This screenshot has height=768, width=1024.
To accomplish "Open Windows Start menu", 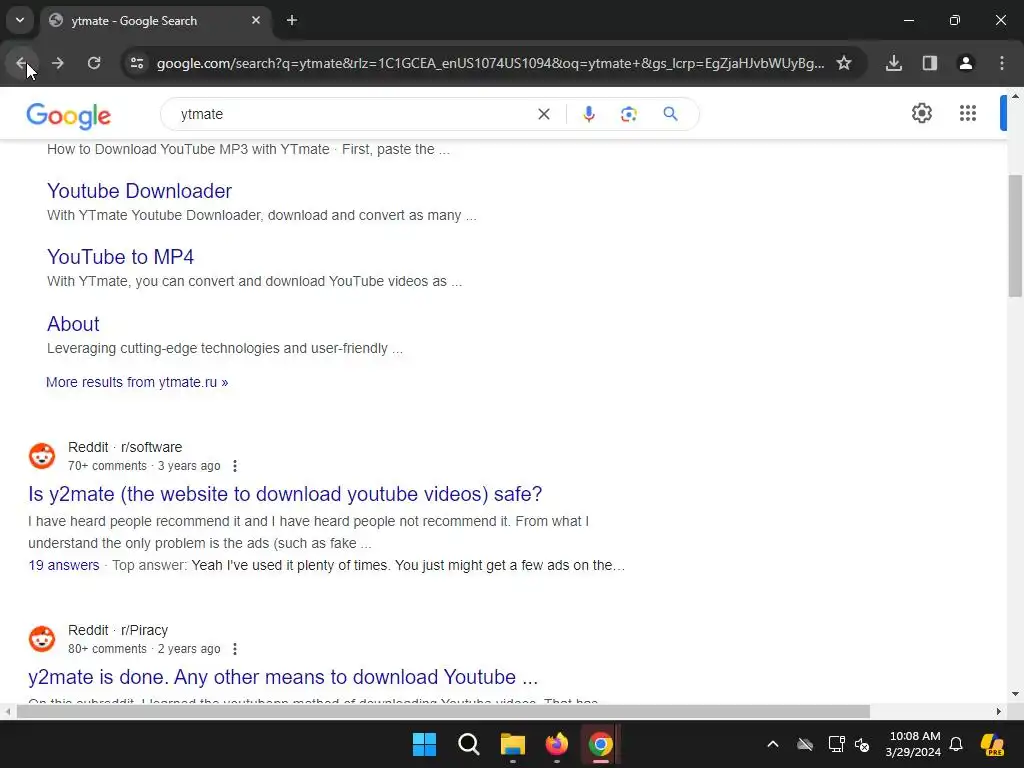I will tap(424, 744).
